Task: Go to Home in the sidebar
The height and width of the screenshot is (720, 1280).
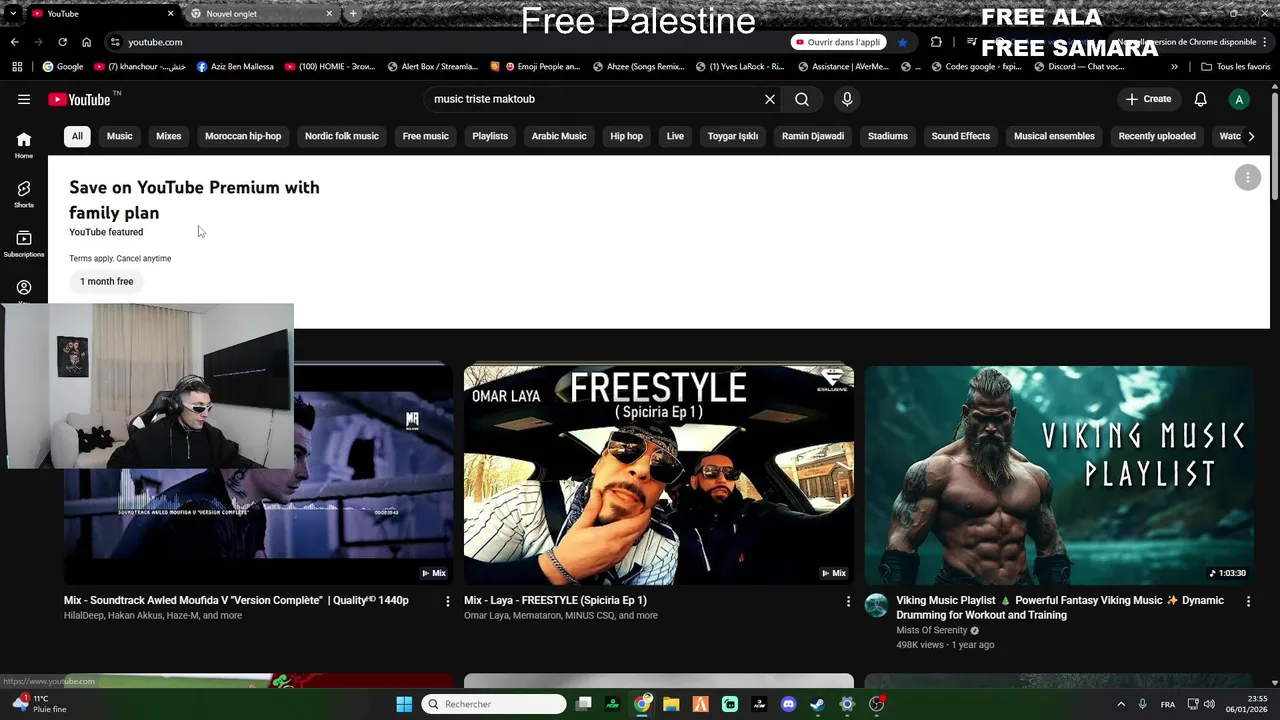Action: [x=24, y=145]
